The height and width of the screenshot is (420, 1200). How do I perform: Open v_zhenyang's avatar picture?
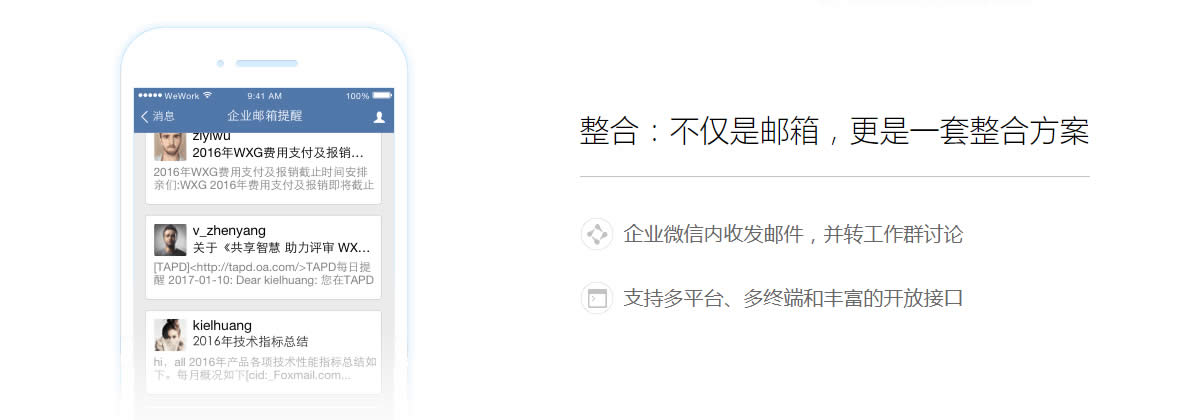coord(170,240)
